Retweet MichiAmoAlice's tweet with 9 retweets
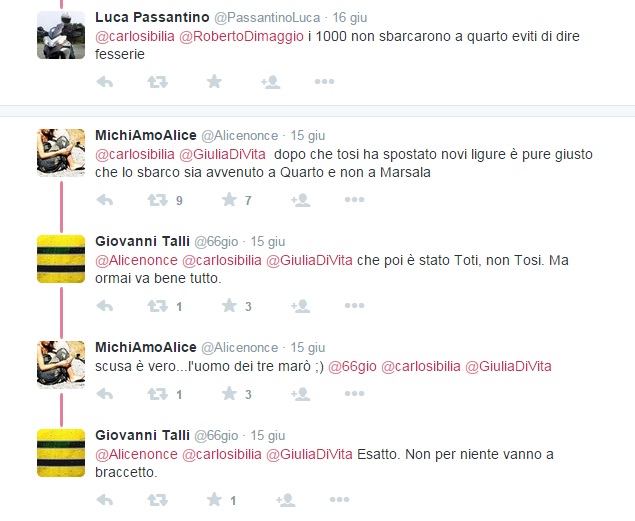 pyautogui.click(x=158, y=200)
